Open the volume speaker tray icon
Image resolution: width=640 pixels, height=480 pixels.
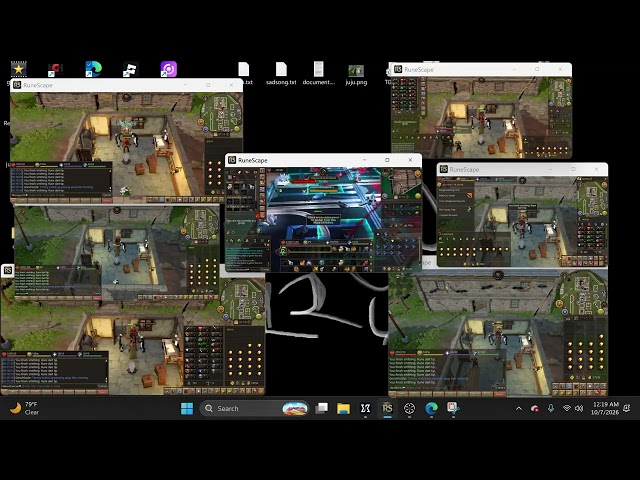pyautogui.click(x=579, y=408)
